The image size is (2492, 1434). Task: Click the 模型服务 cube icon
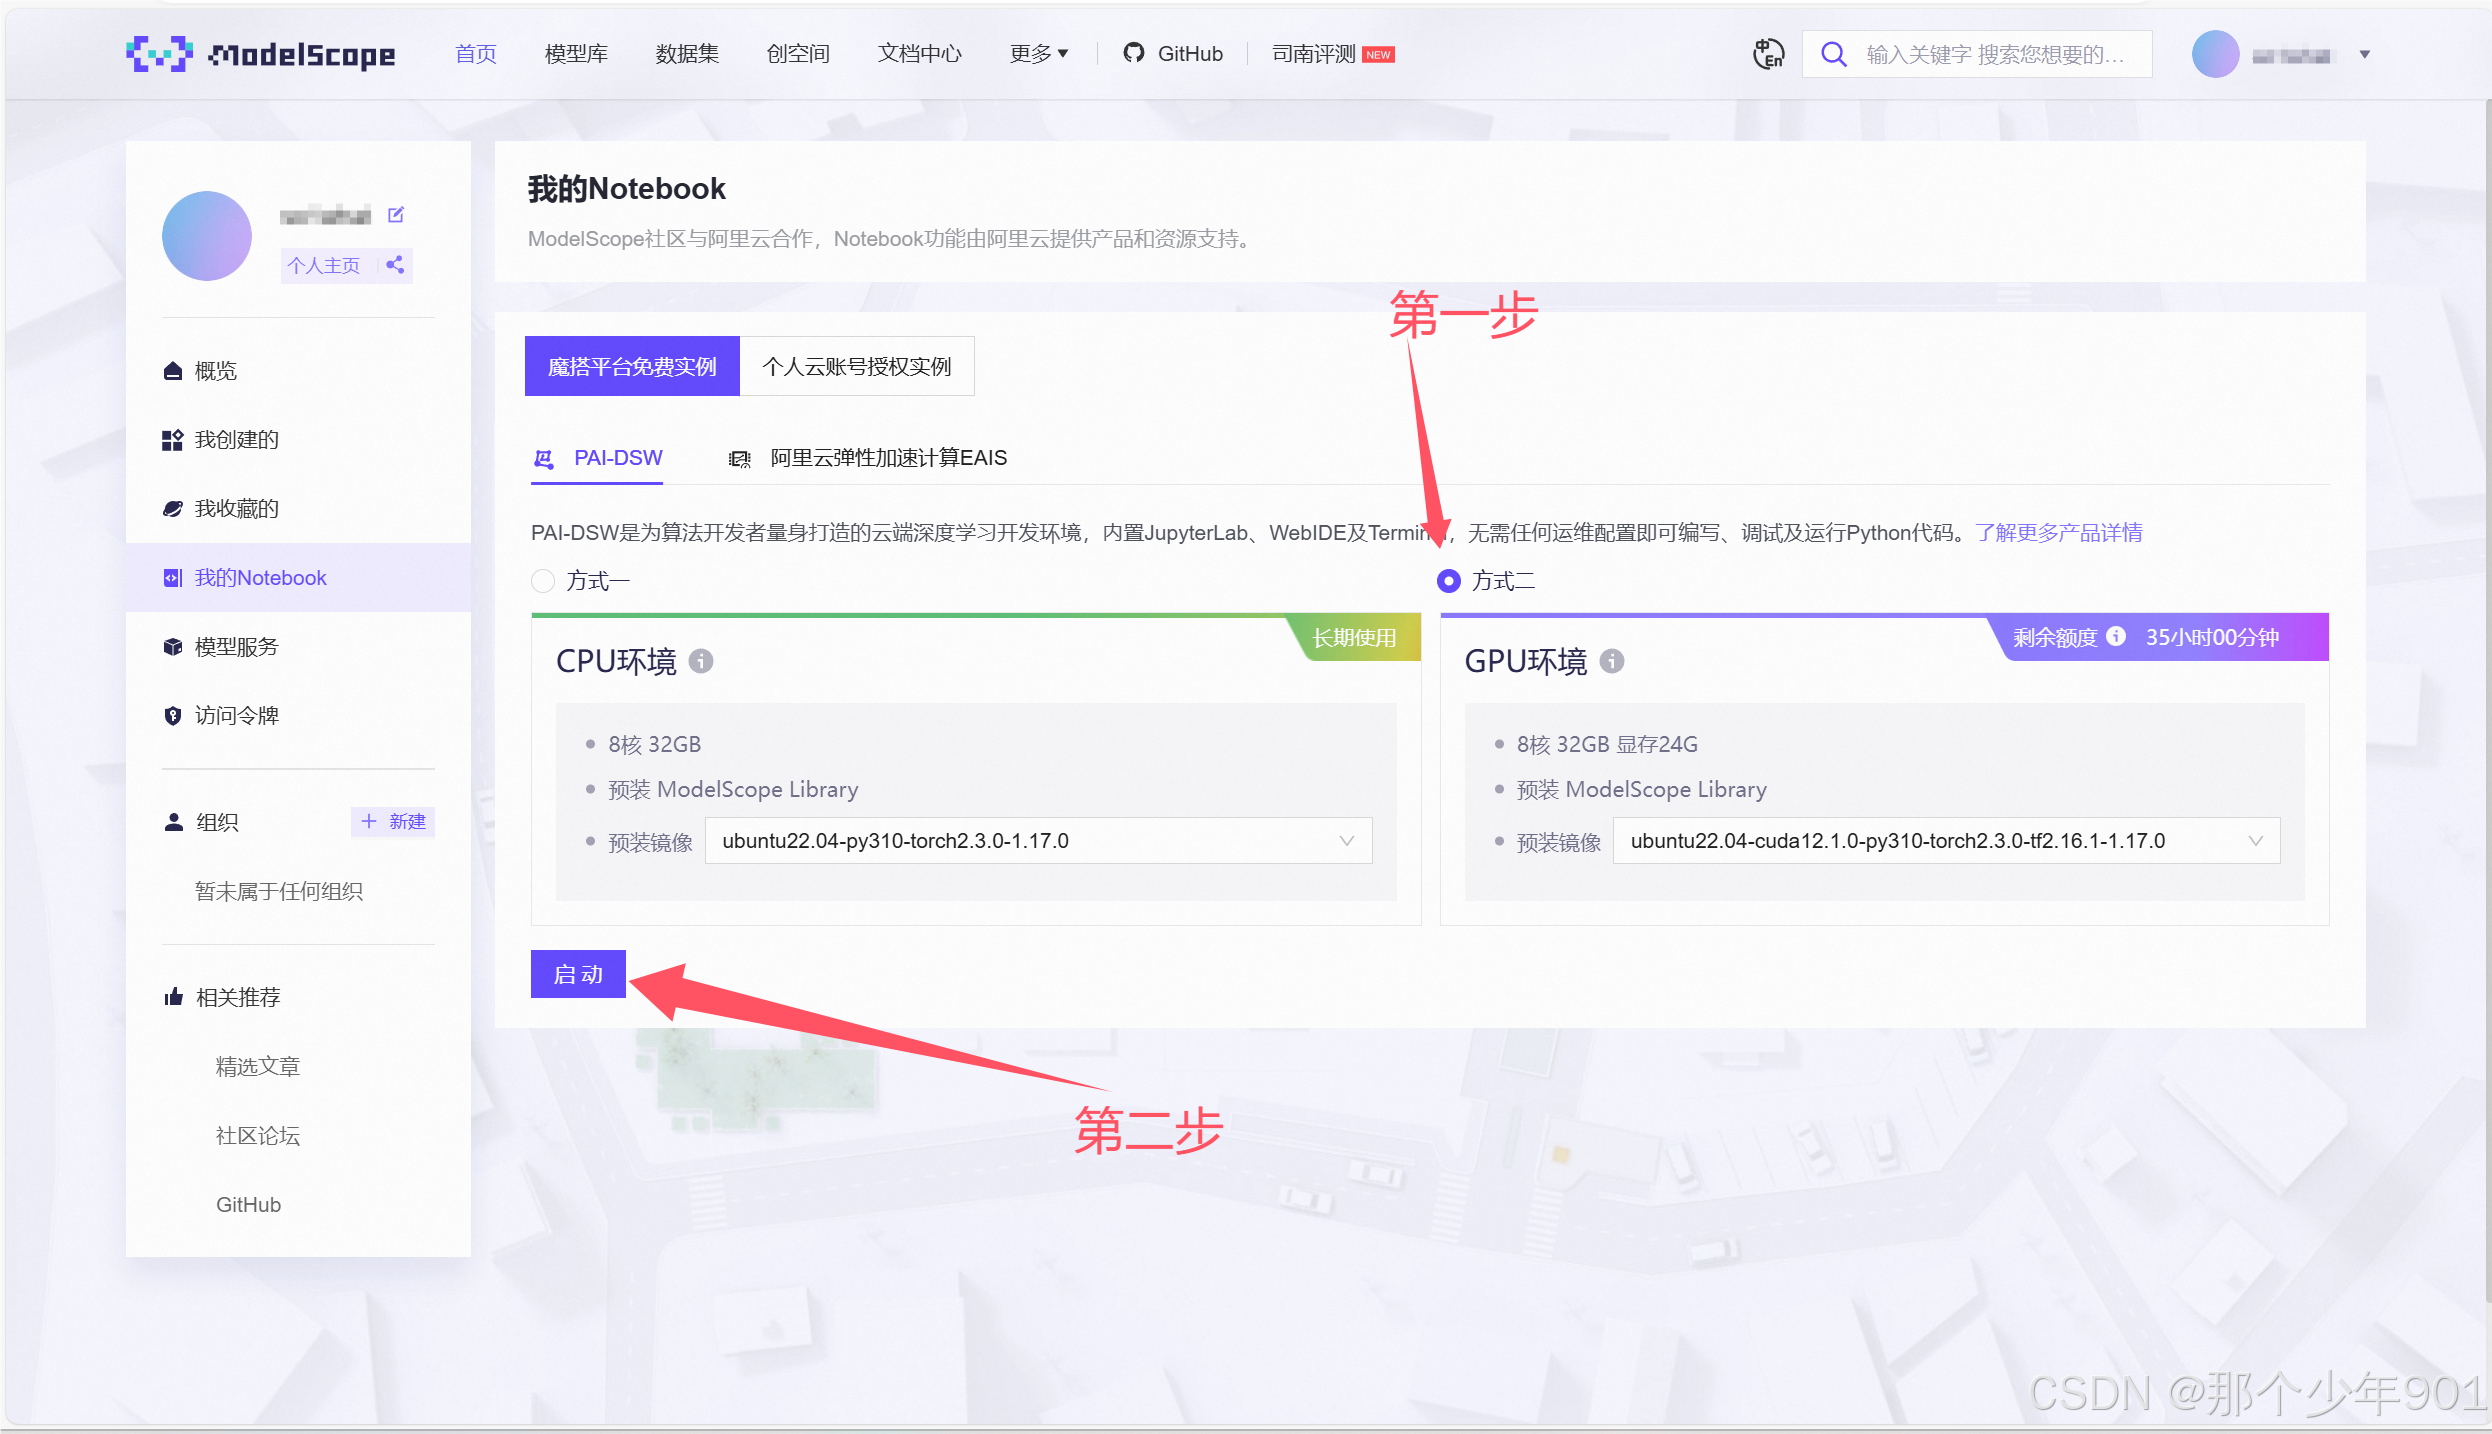[173, 647]
